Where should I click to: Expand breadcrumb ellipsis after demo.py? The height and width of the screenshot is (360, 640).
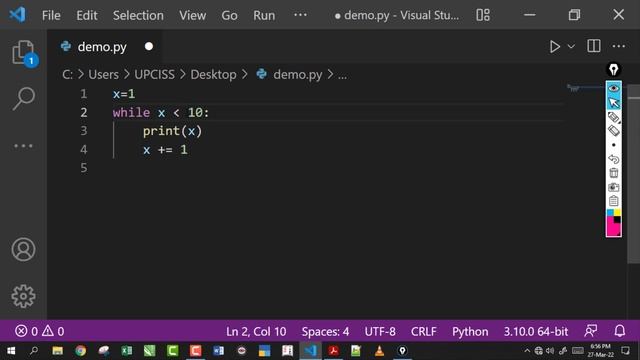pyautogui.click(x=342, y=75)
